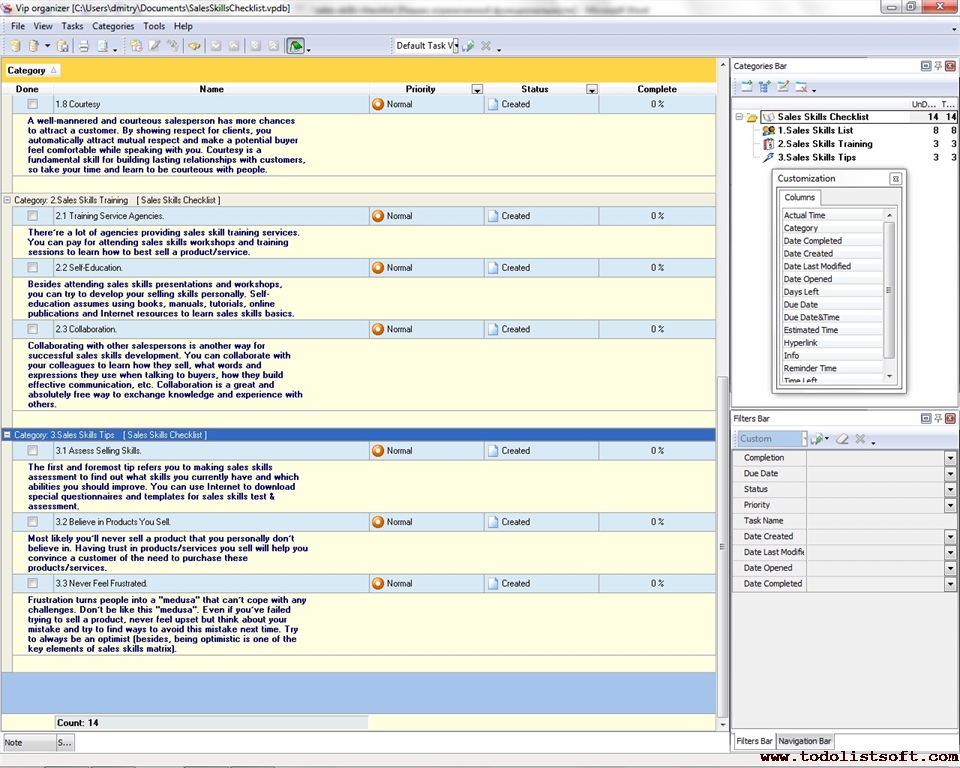Open the Categories menu

click(x=112, y=26)
